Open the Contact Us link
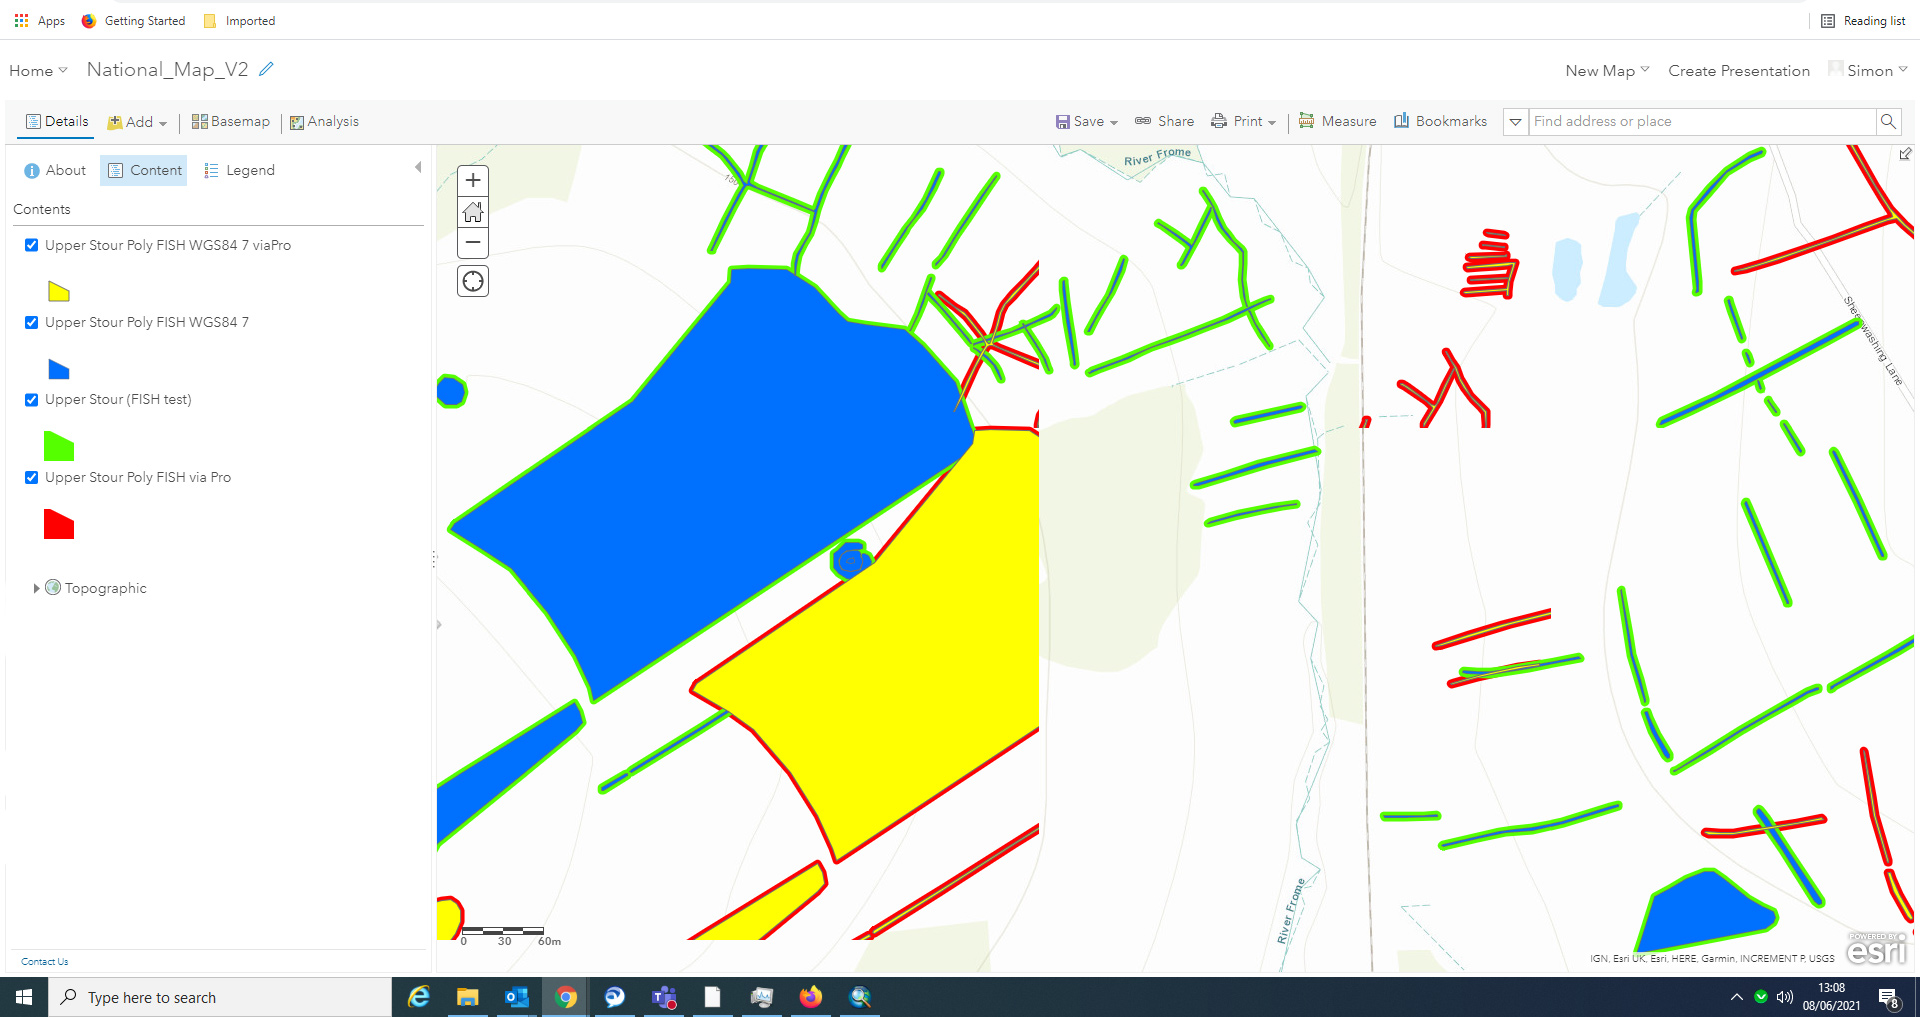This screenshot has width=1920, height=1017. point(44,961)
